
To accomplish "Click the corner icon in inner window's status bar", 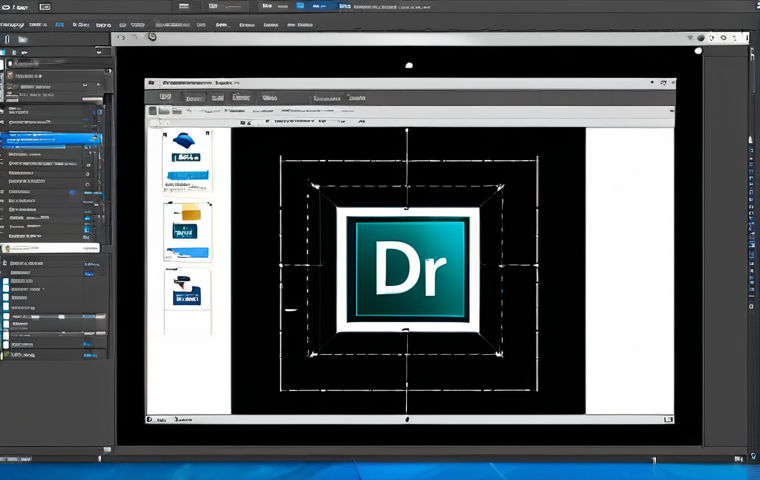I will click(668, 419).
